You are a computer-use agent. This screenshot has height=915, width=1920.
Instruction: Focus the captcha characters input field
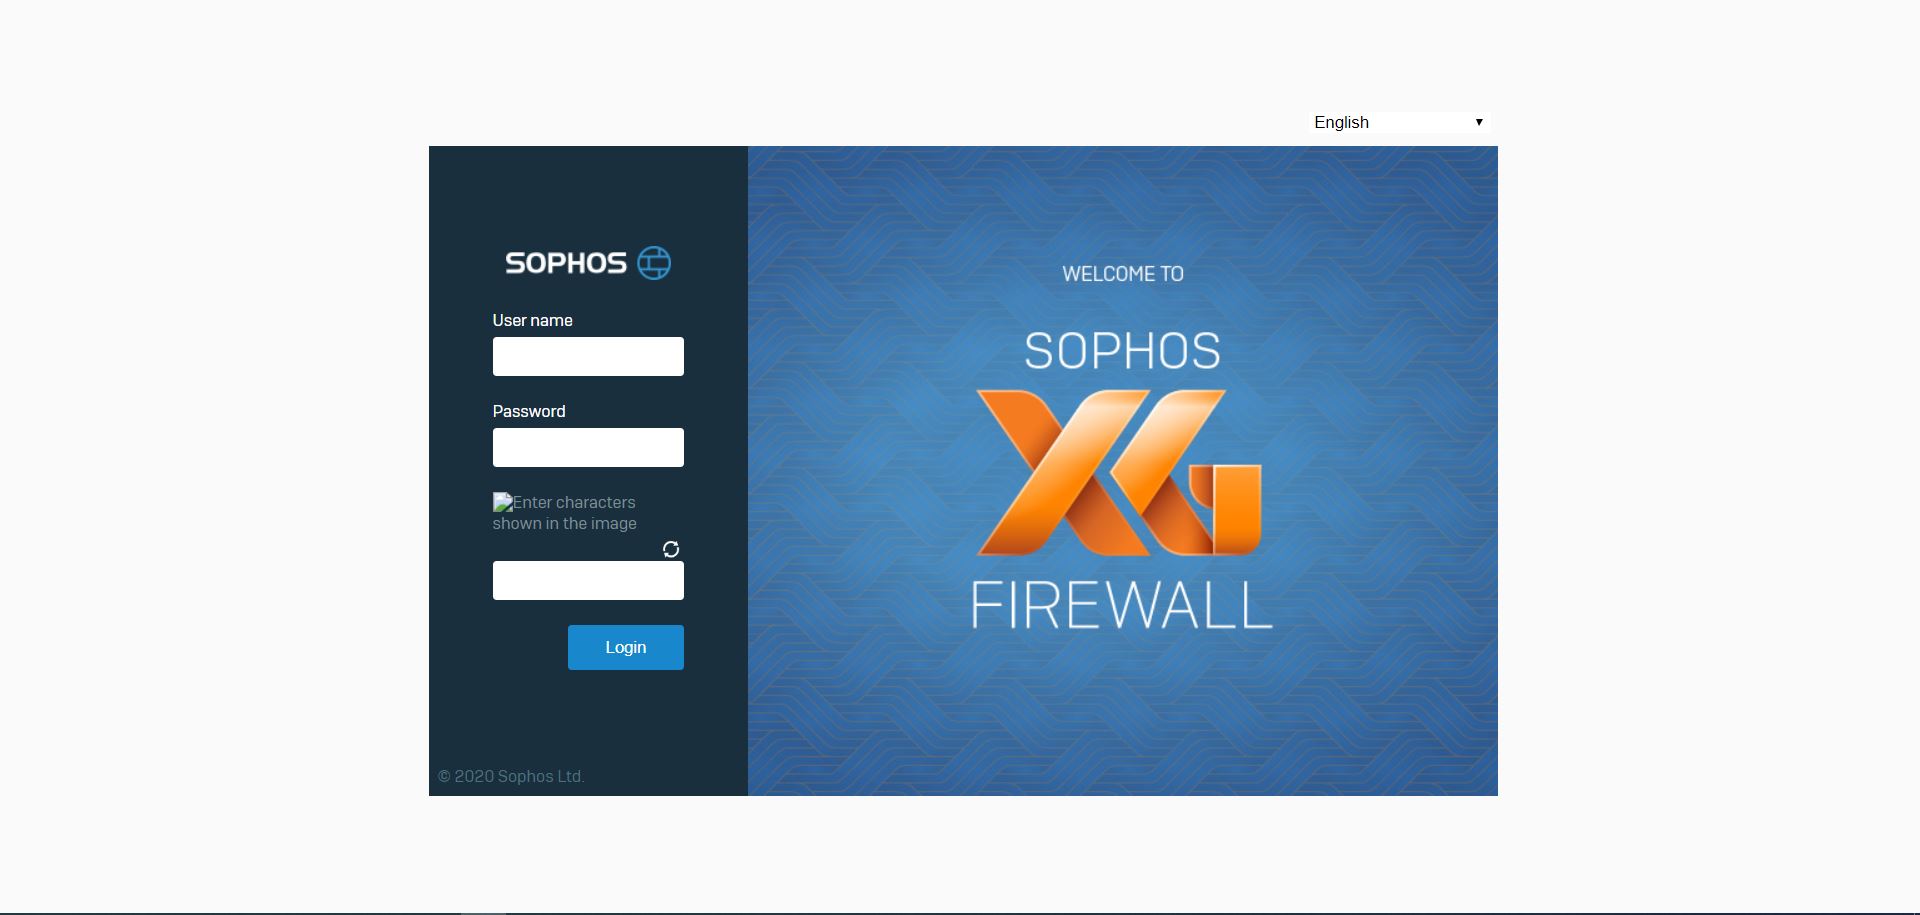[588, 580]
